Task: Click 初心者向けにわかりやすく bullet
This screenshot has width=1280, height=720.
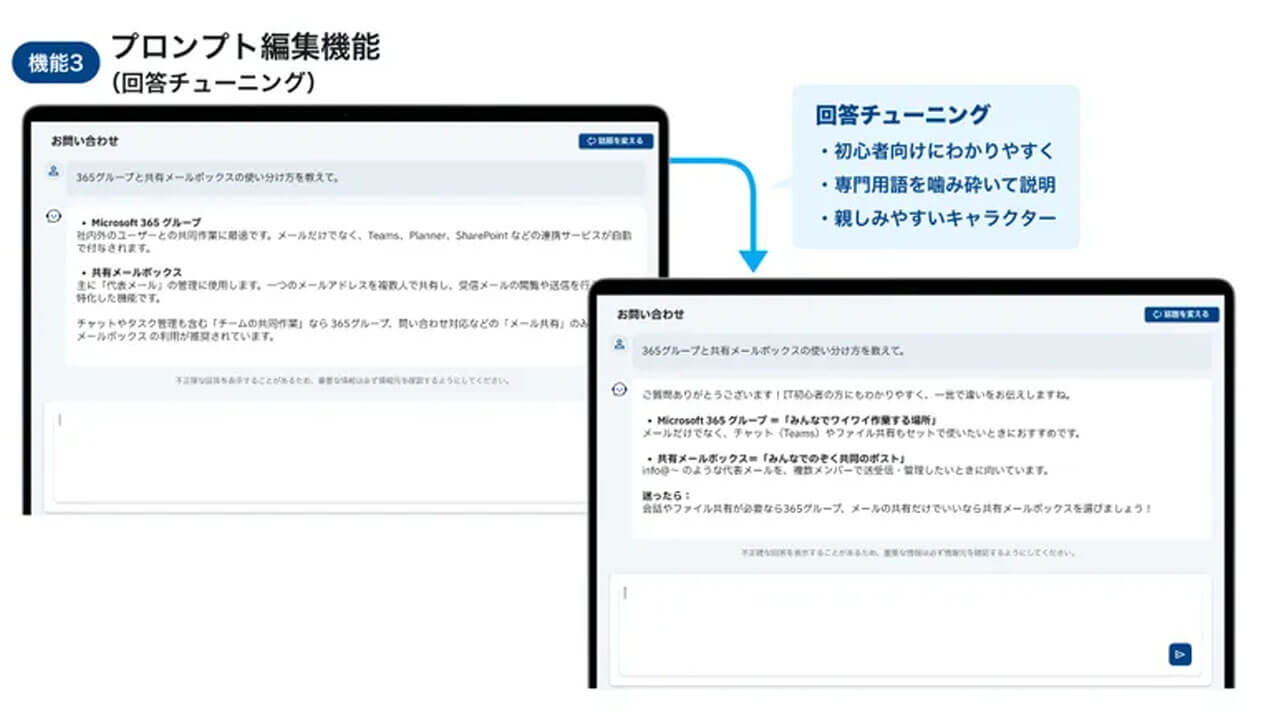Action: click(935, 152)
